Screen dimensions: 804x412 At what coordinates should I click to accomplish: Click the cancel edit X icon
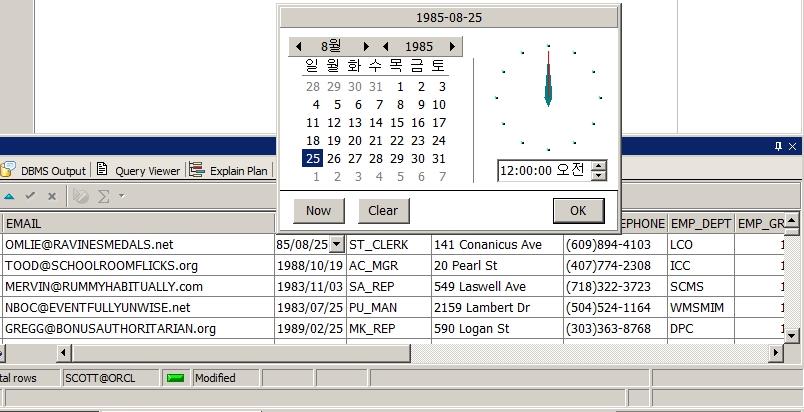click(x=52, y=196)
